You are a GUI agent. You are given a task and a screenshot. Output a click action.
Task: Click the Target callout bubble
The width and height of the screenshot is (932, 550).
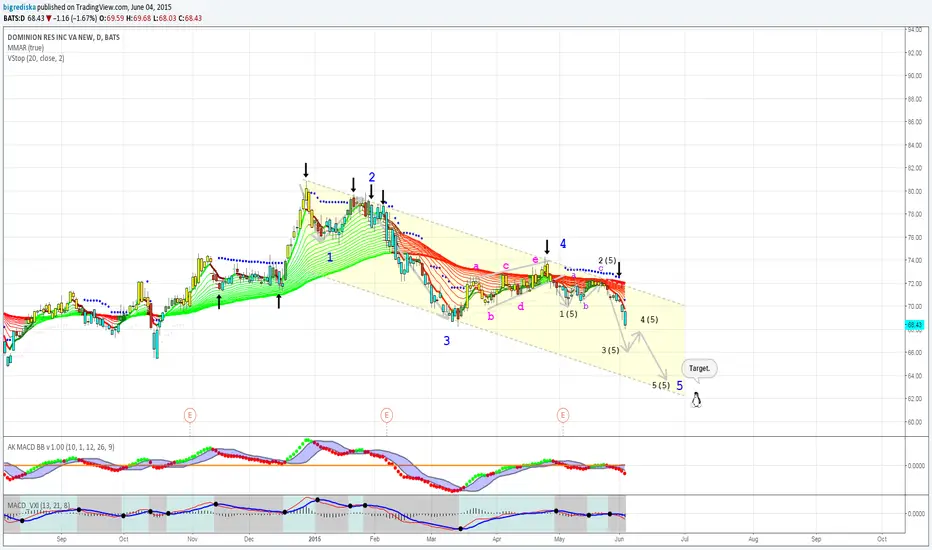700,369
